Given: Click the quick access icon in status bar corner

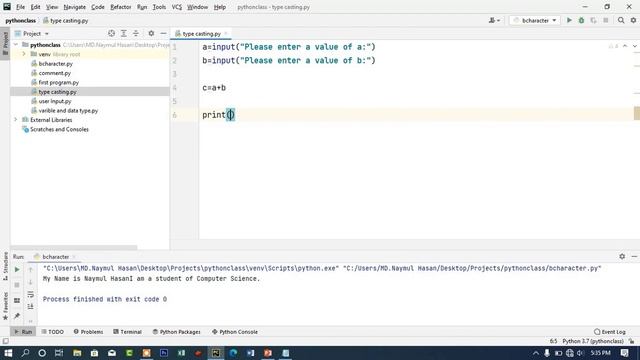Looking at the screenshot, I should tap(5, 341).
